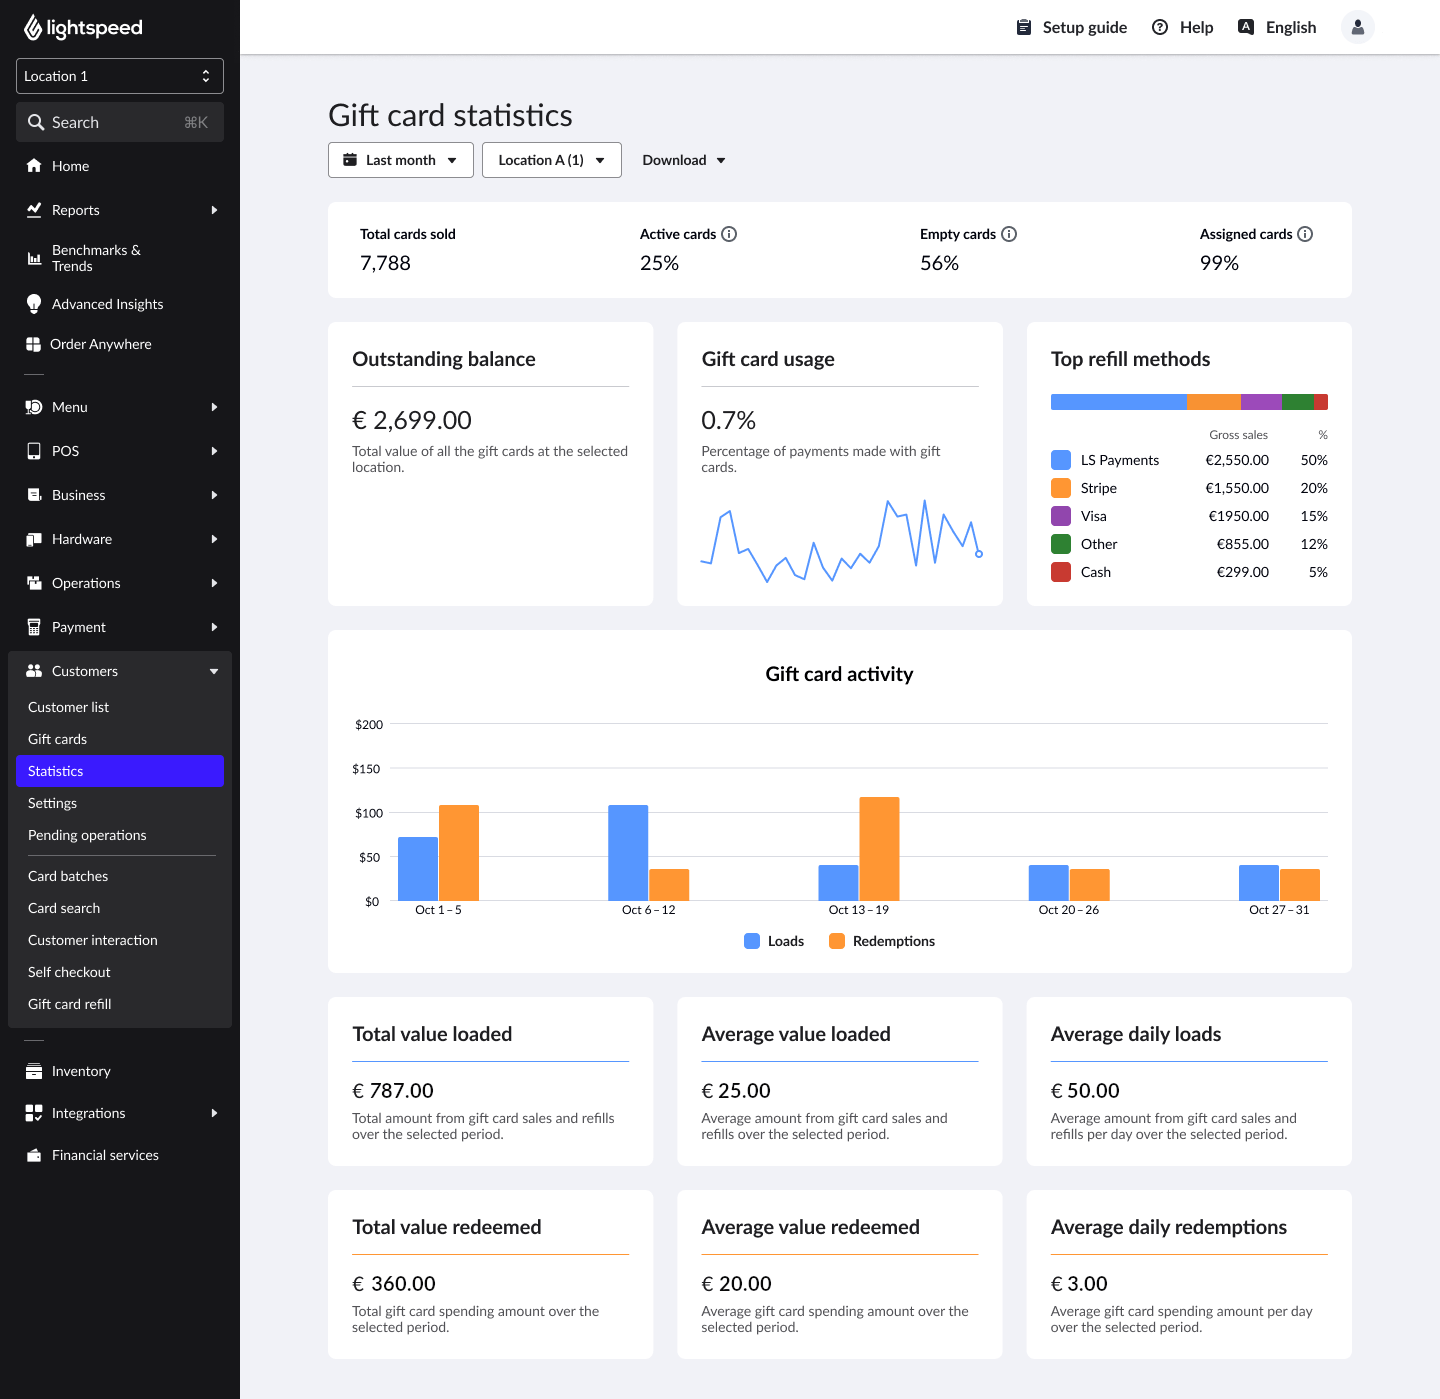Click the Inventory icon
This screenshot has width=1440, height=1399.
35,1071
